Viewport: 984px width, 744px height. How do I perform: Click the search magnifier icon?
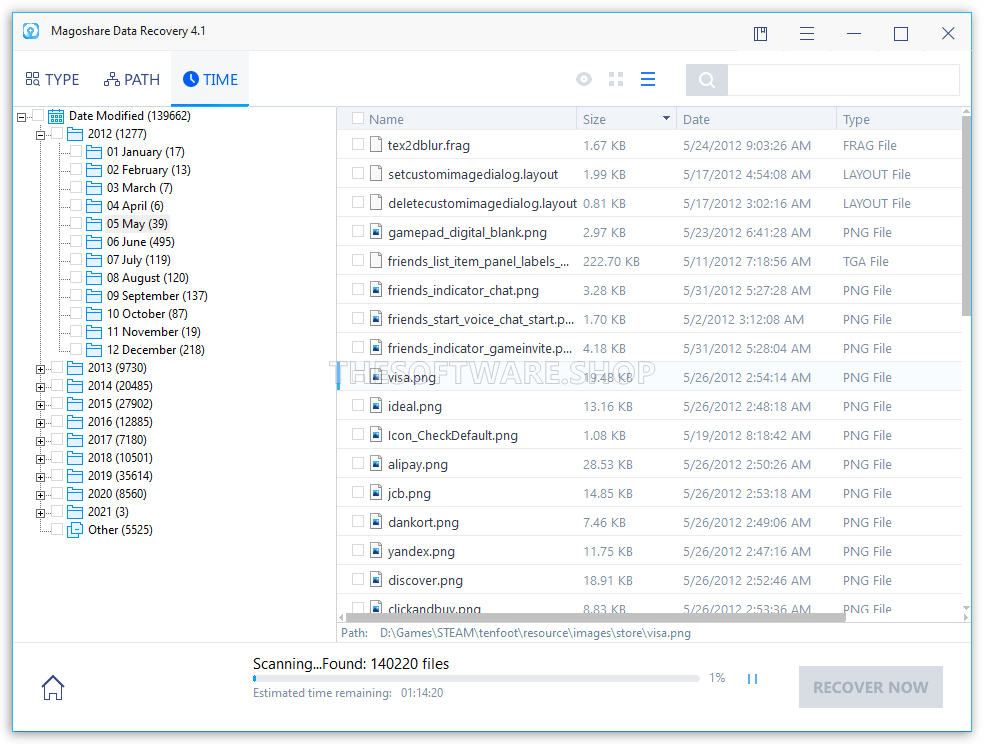707,80
